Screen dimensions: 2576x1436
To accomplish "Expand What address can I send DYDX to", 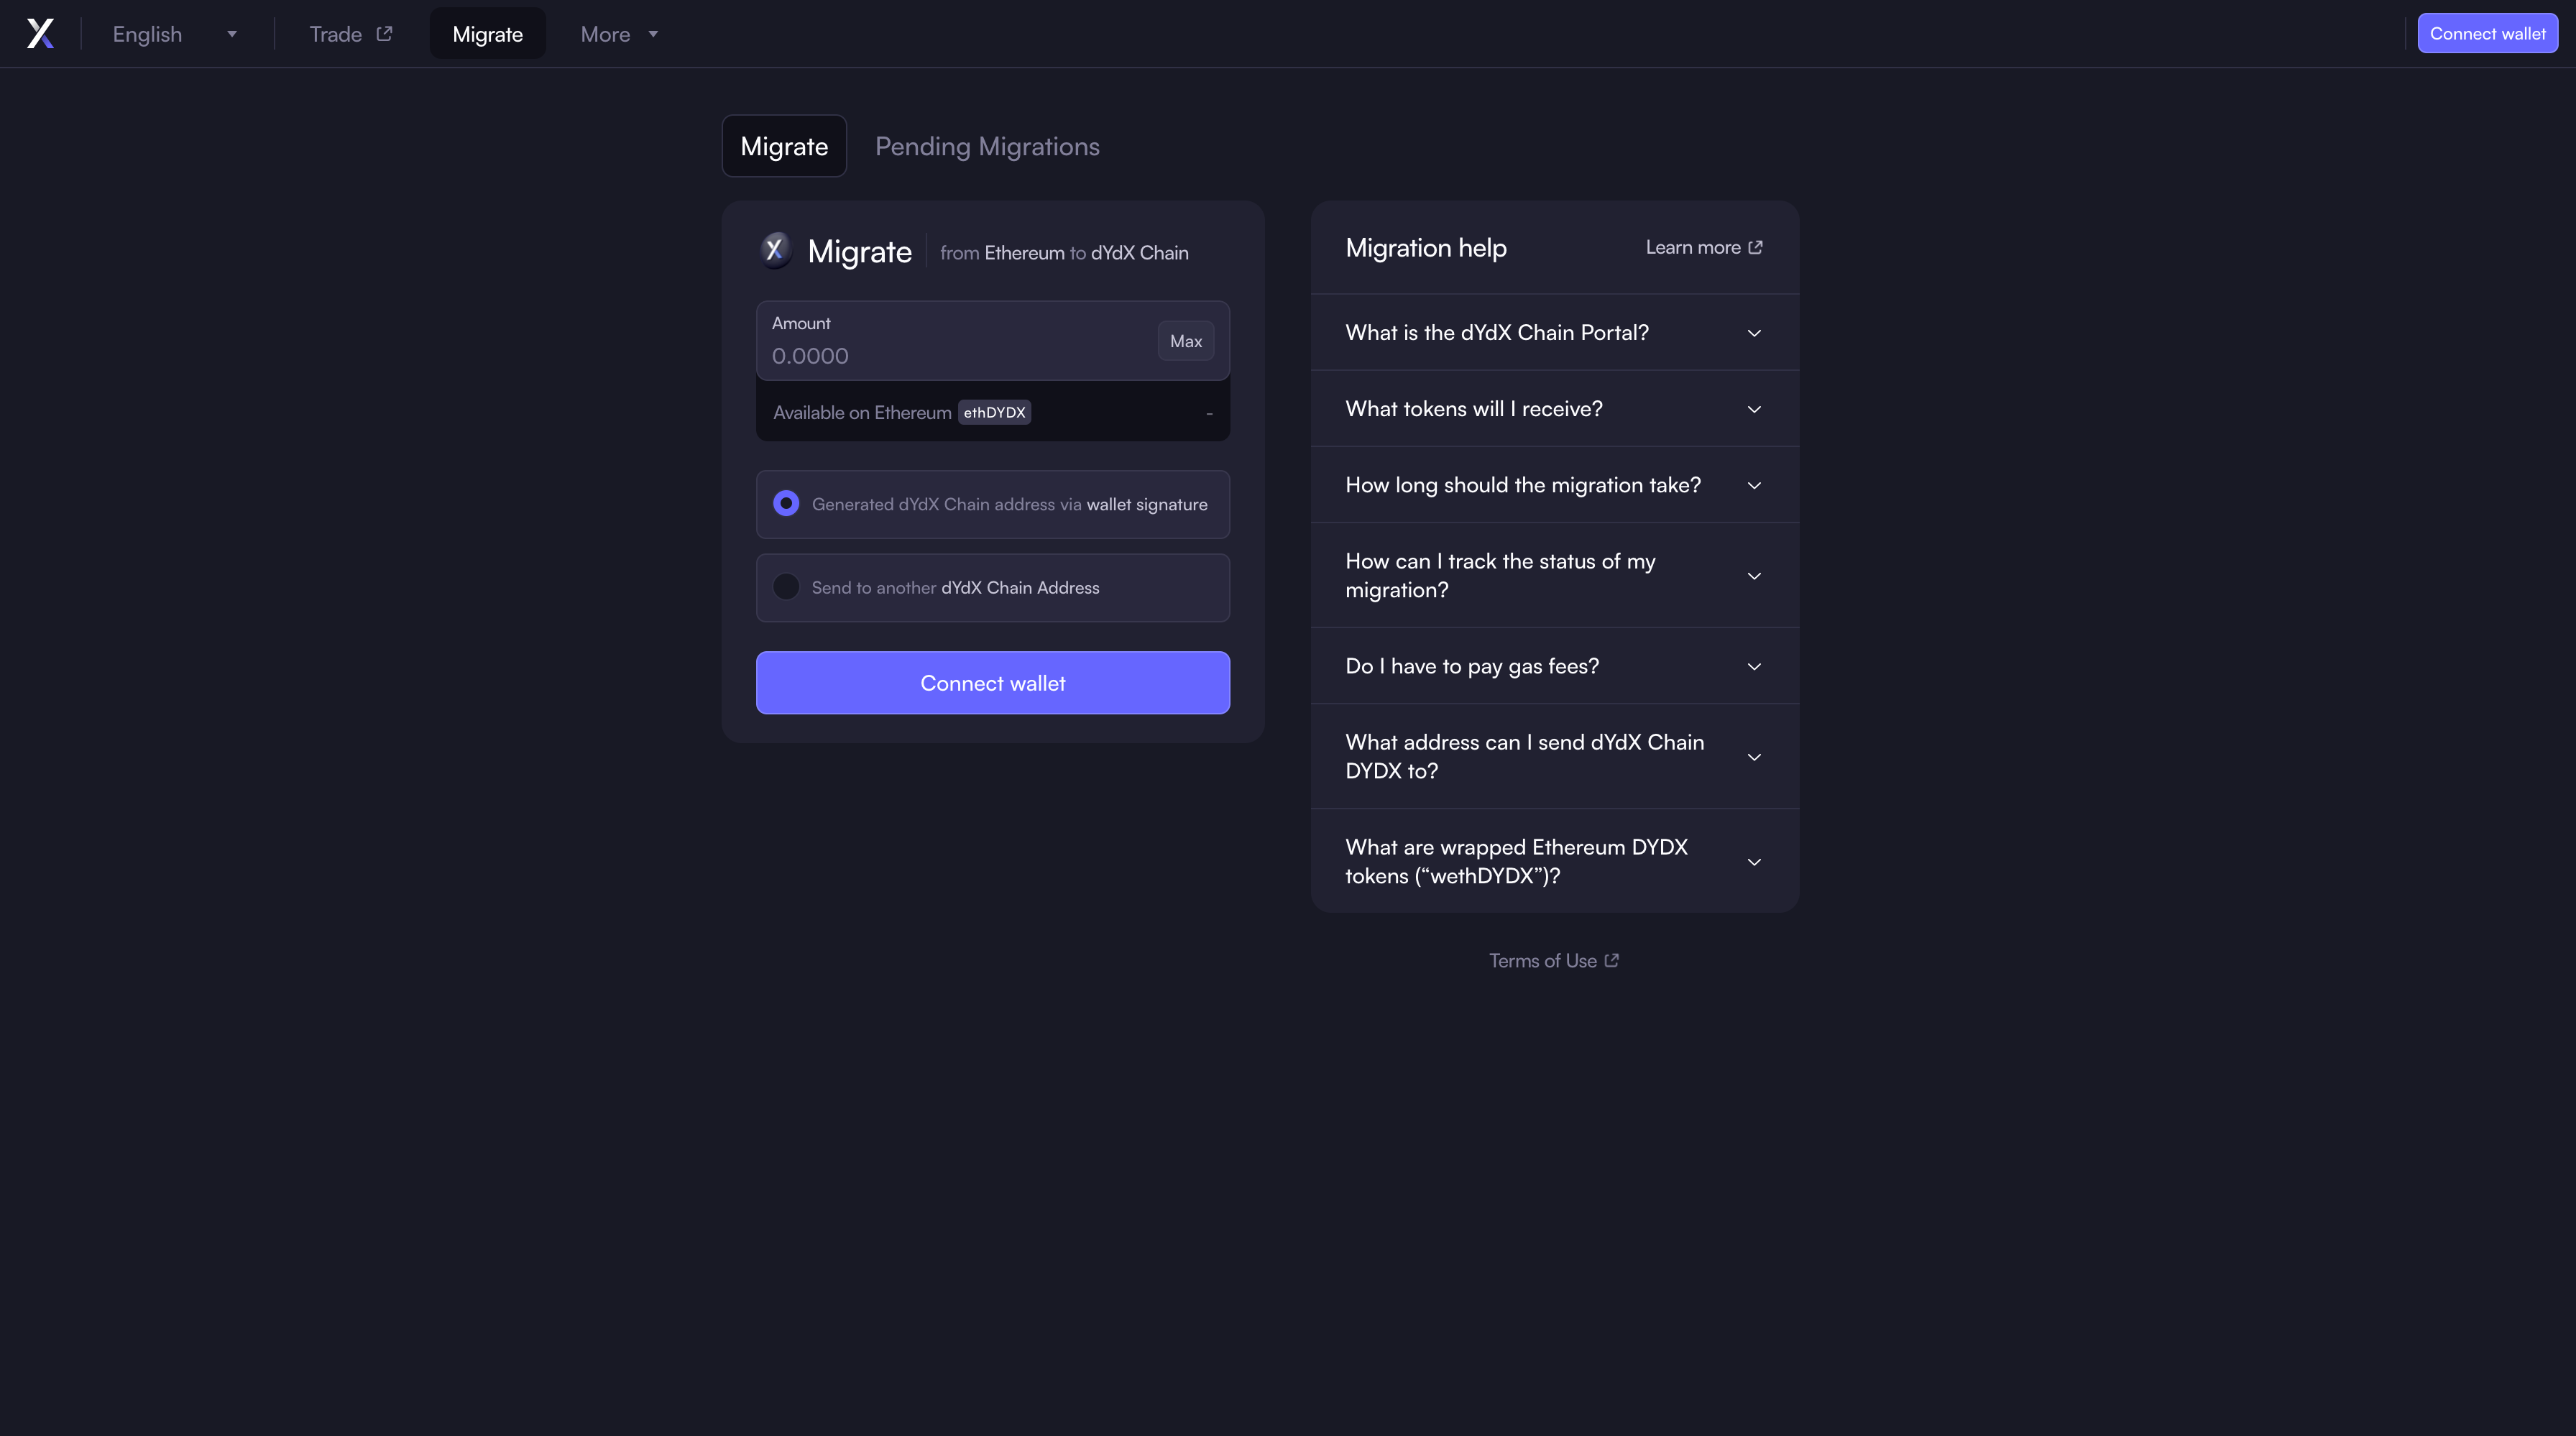I will 1555,756.
